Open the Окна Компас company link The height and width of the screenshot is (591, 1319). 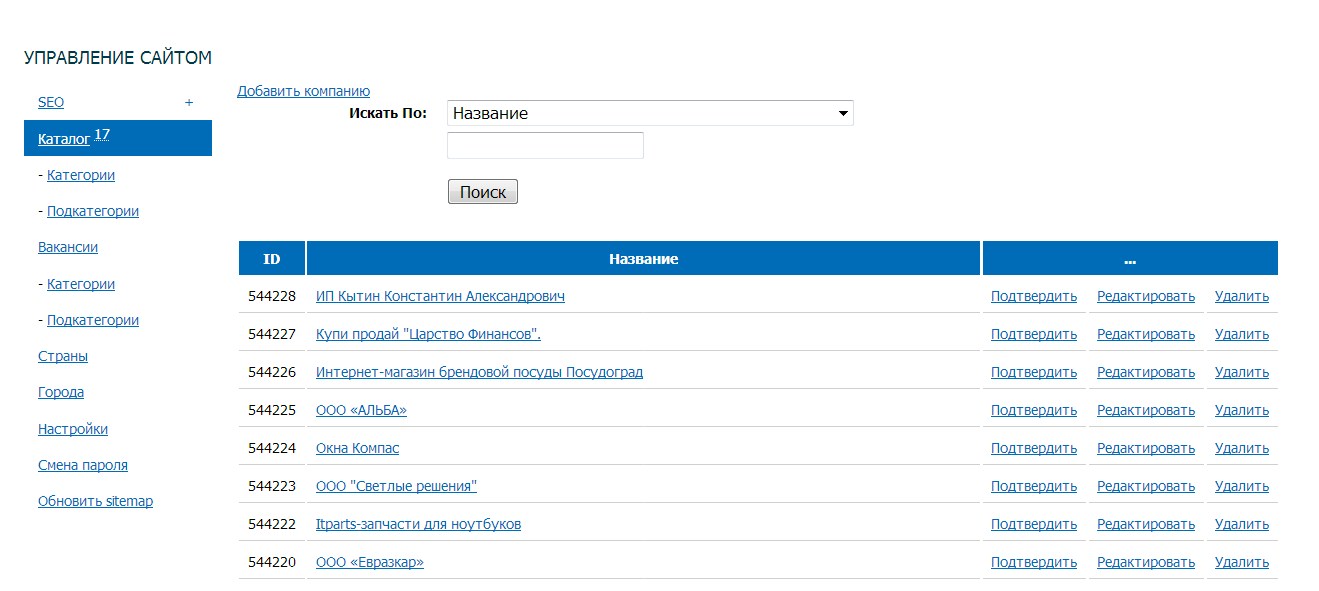[358, 448]
